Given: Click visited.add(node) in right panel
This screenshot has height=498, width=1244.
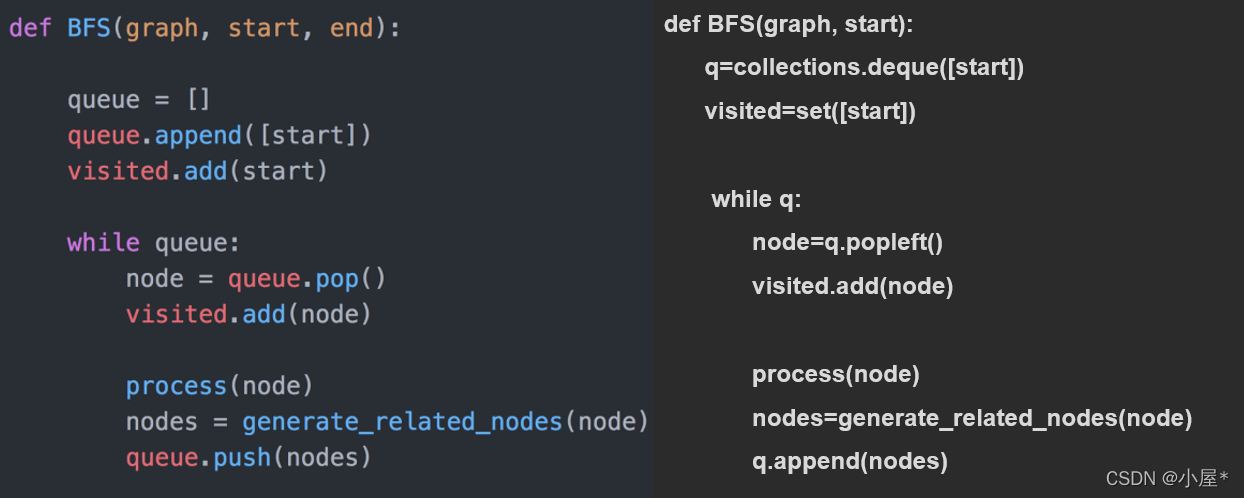Looking at the screenshot, I should pos(852,287).
